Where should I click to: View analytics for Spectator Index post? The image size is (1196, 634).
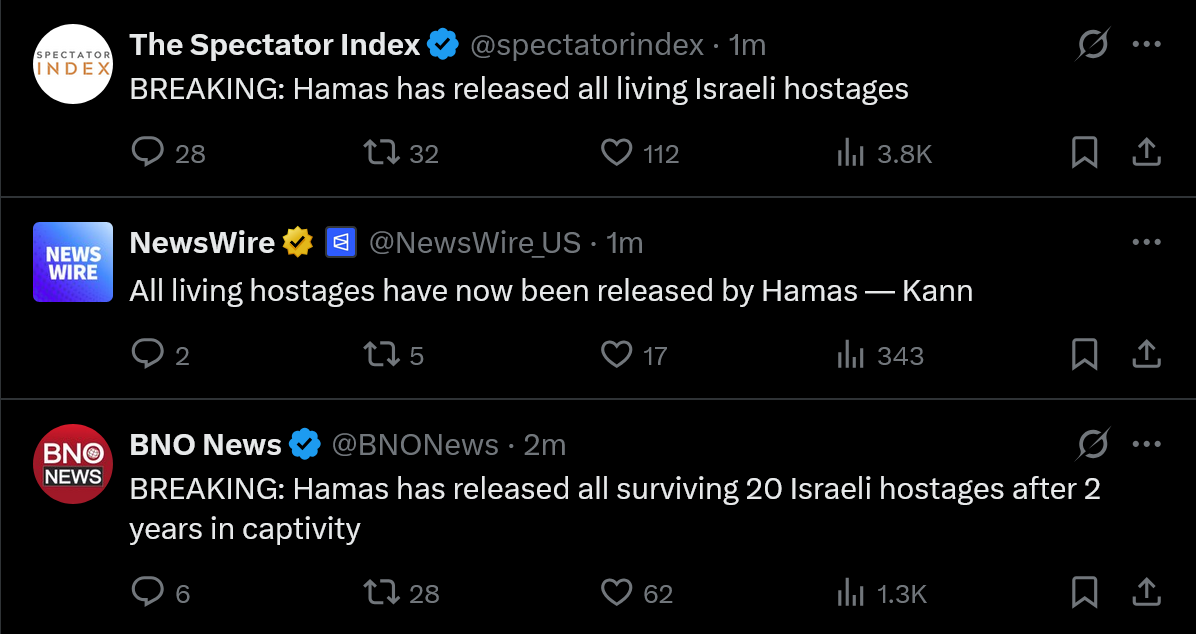850,153
